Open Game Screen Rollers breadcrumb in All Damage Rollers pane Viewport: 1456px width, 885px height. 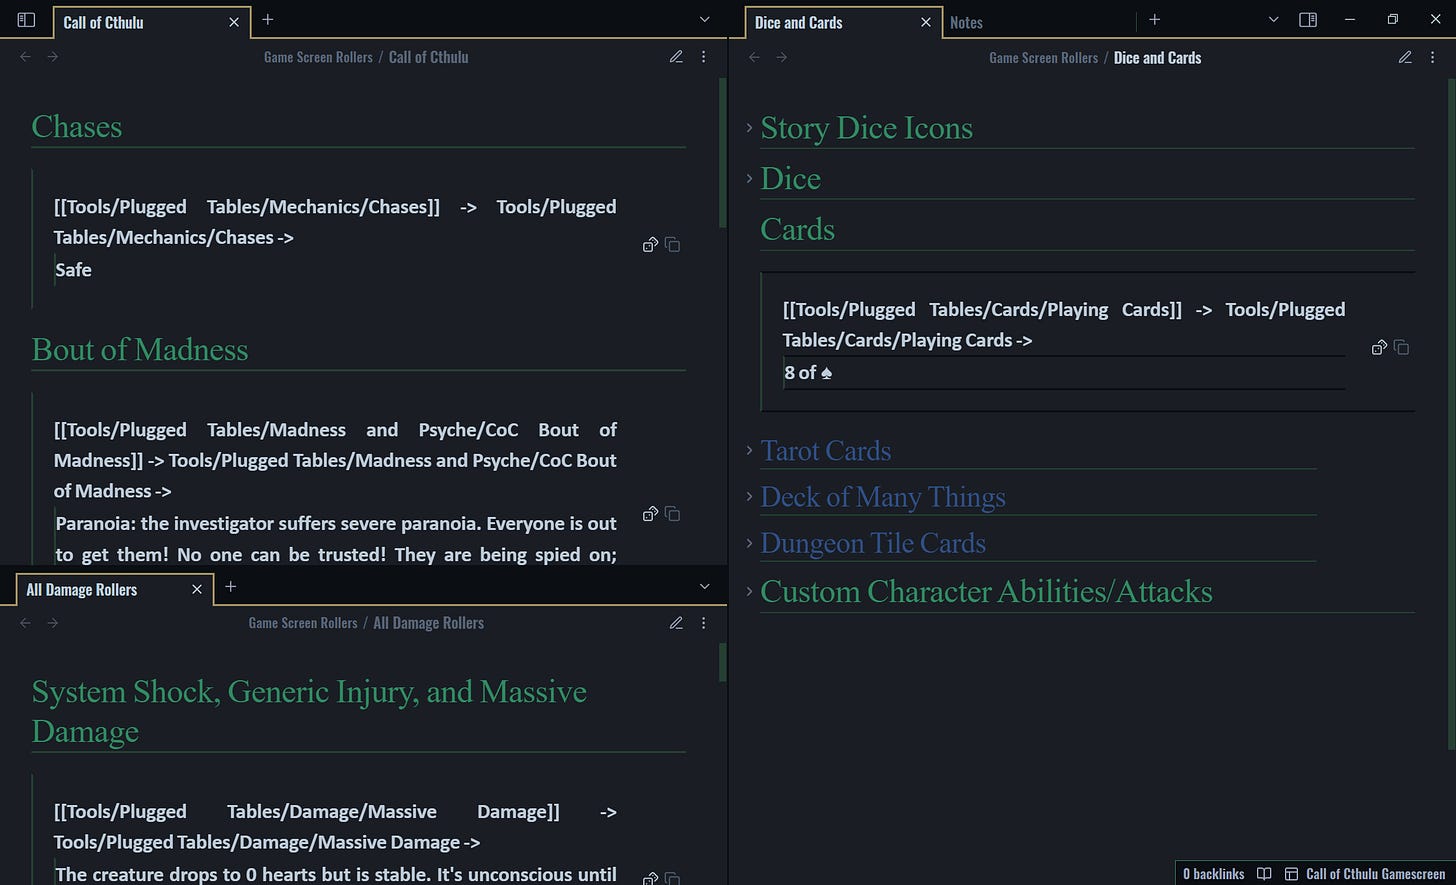click(x=303, y=623)
